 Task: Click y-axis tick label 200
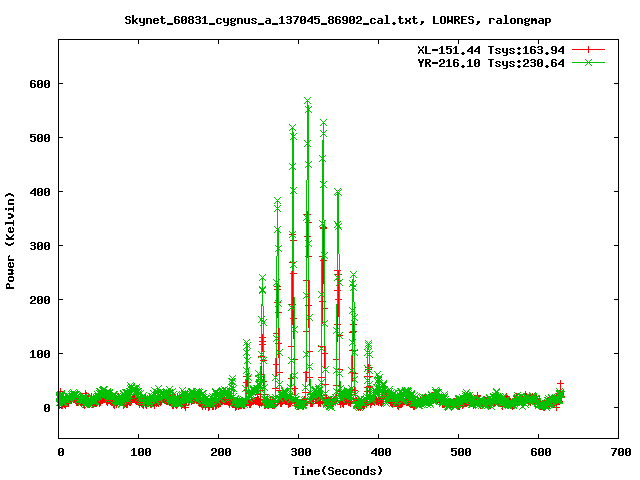coord(40,300)
